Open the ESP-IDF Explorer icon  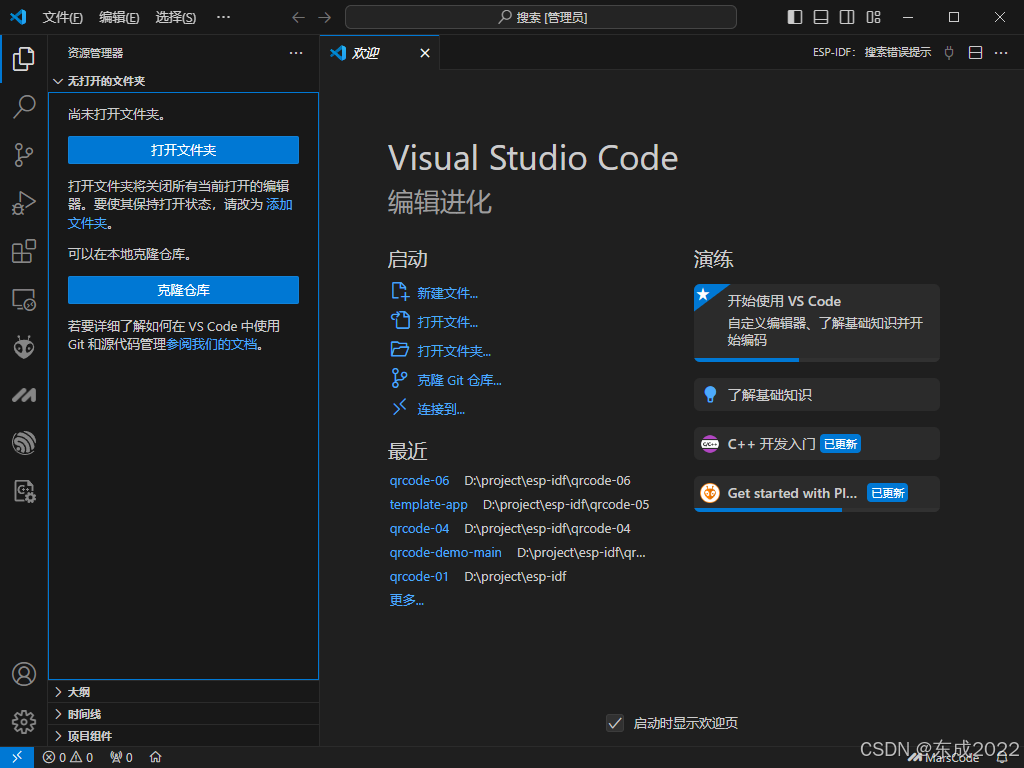pos(24,443)
